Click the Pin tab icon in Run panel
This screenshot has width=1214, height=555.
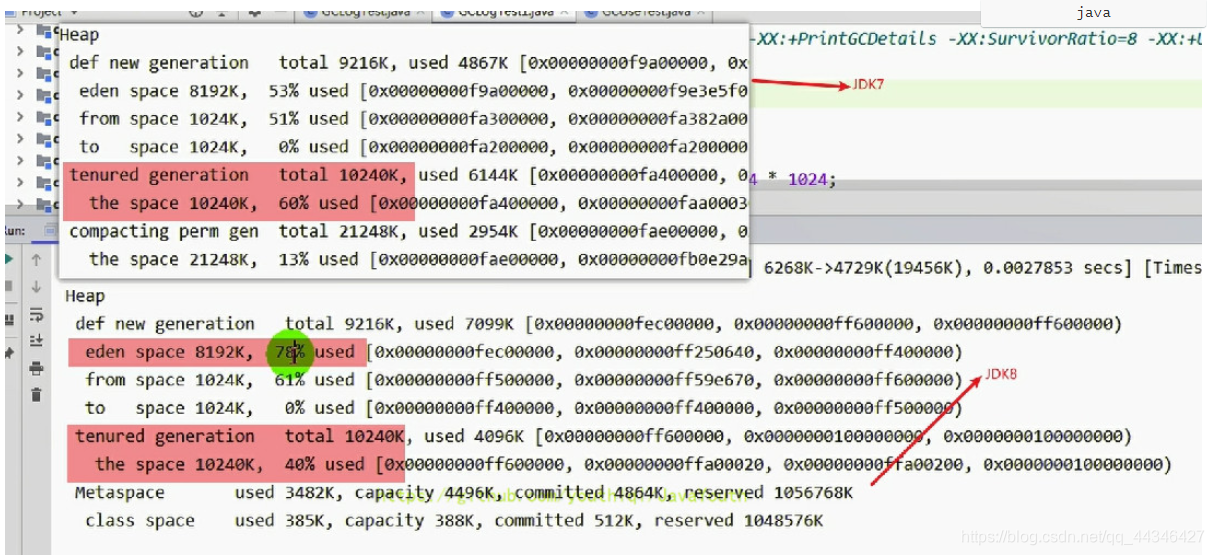pyautogui.click(x=10, y=353)
